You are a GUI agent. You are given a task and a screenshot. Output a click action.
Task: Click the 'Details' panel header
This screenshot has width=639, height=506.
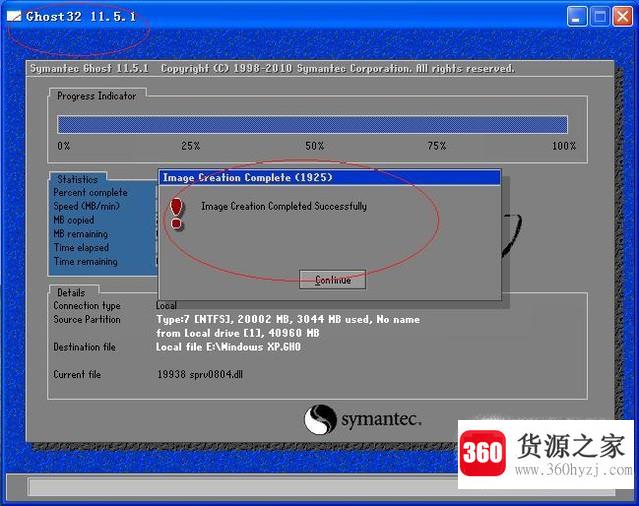[x=71, y=293]
